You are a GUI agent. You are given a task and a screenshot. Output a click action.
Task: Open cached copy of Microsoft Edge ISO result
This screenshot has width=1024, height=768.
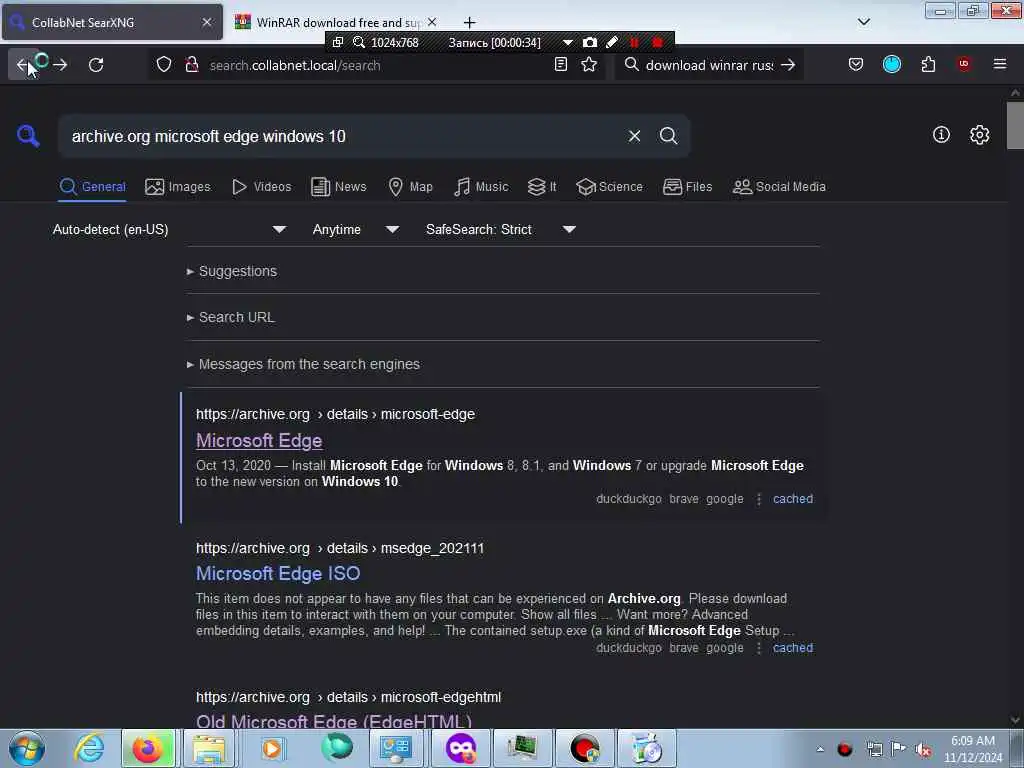(x=793, y=648)
